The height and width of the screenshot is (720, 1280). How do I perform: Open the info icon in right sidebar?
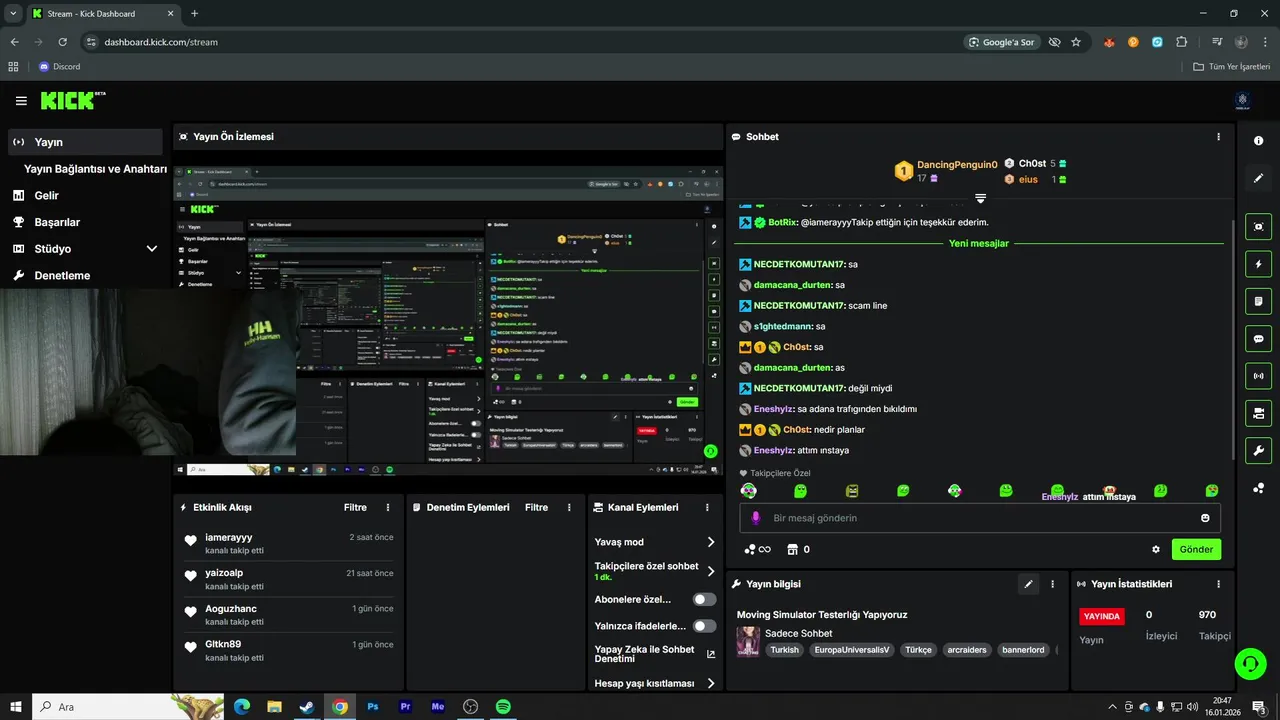[1259, 141]
